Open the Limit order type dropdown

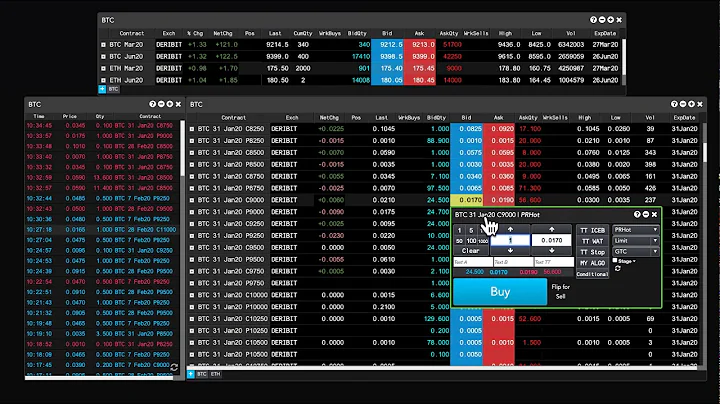(636, 241)
